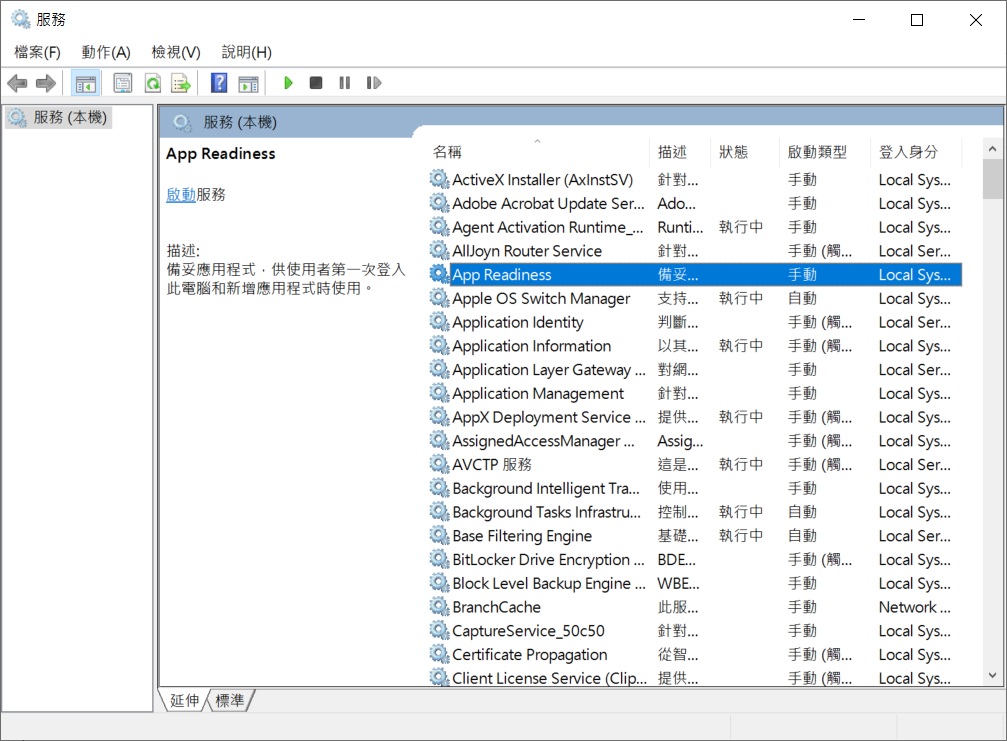Restart the service with restart icon
The width and height of the screenshot is (1007, 741).
374,83
